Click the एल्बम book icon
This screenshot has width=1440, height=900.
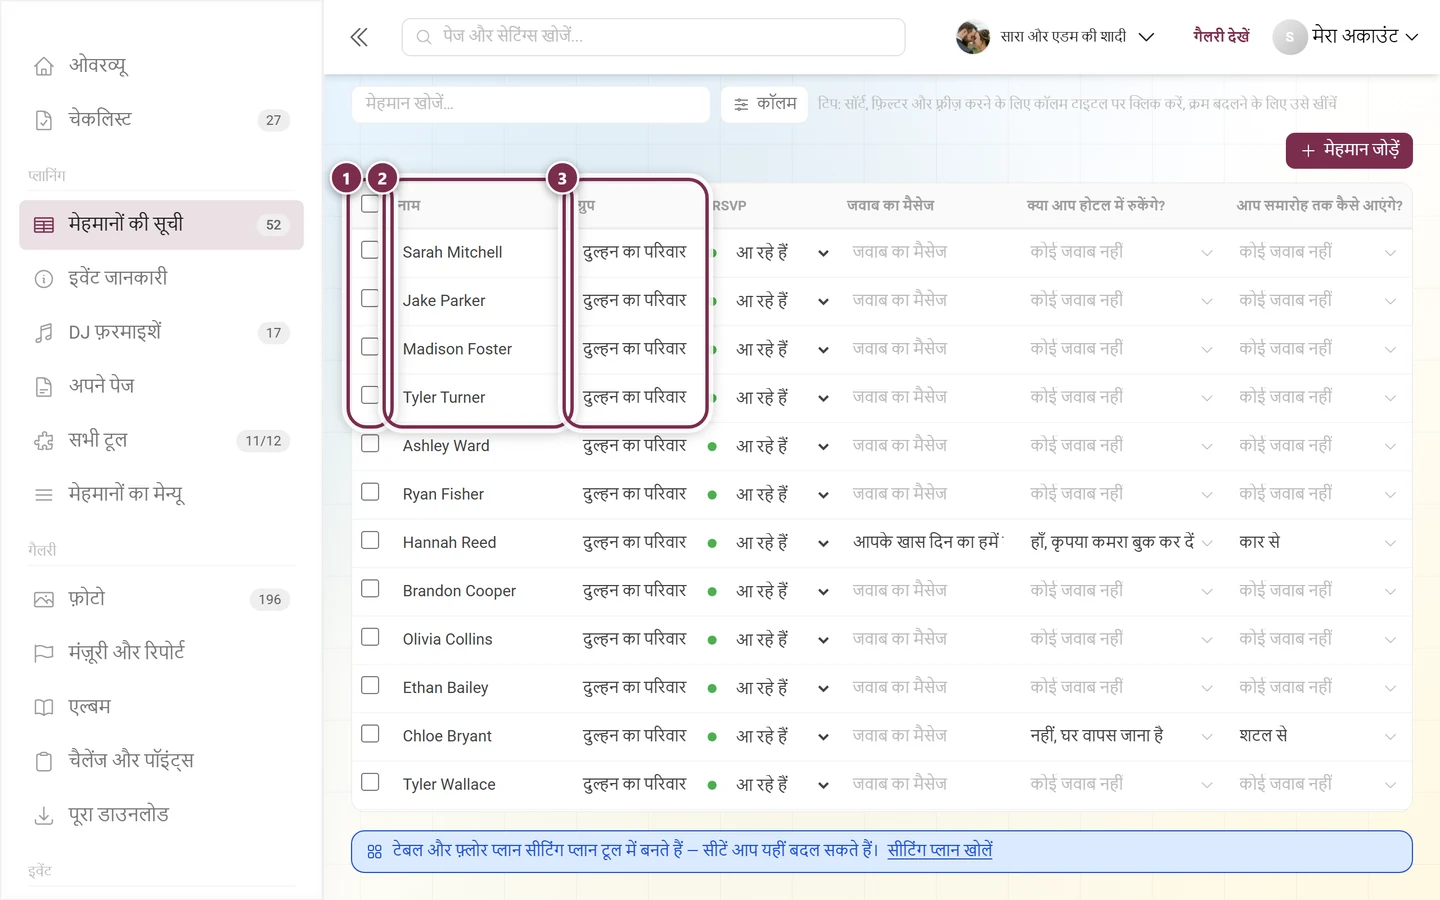click(x=44, y=708)
